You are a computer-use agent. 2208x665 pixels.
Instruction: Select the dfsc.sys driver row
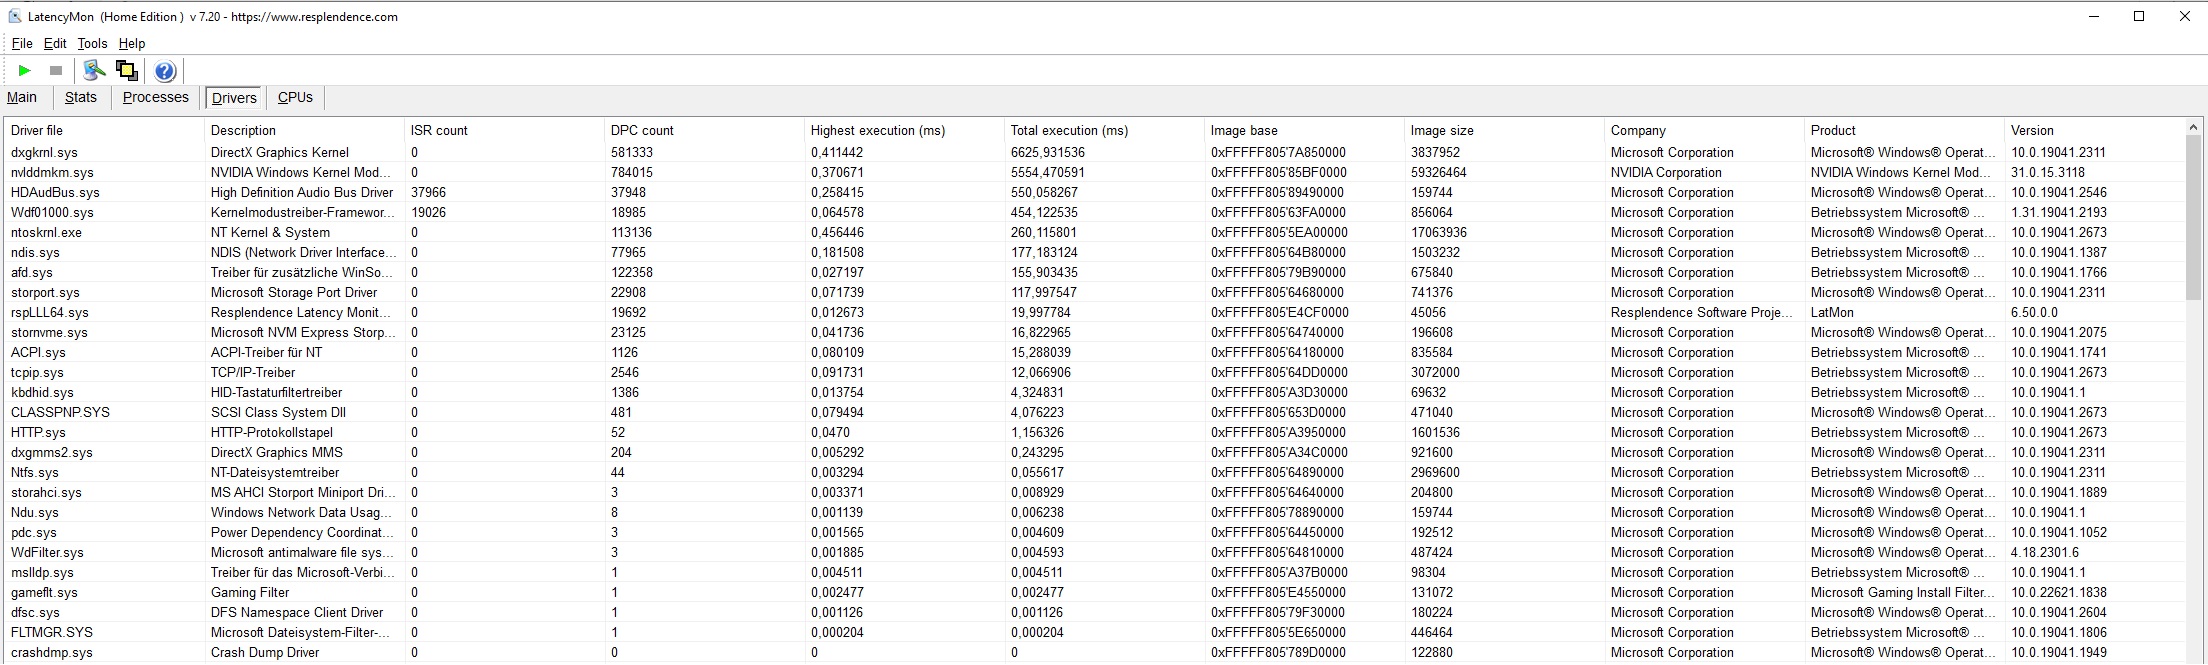click(1095, 612)
